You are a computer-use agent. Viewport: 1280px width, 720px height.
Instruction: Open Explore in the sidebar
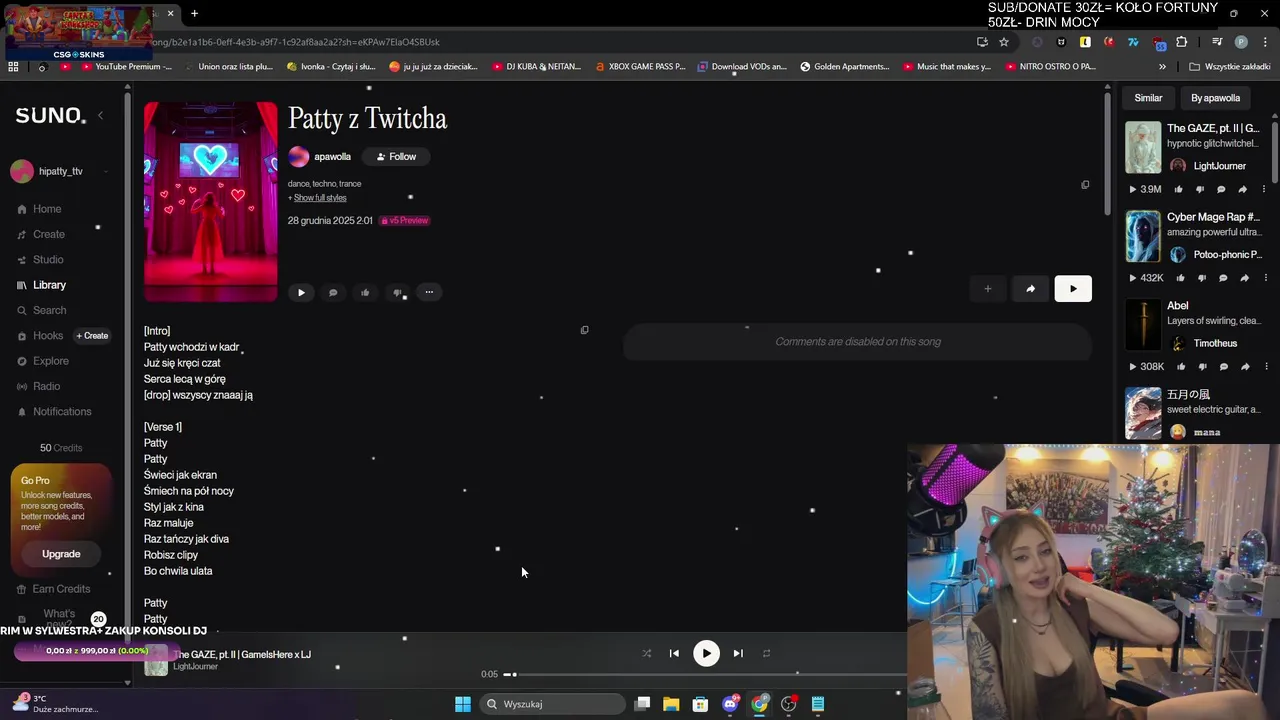pos(50,361)
